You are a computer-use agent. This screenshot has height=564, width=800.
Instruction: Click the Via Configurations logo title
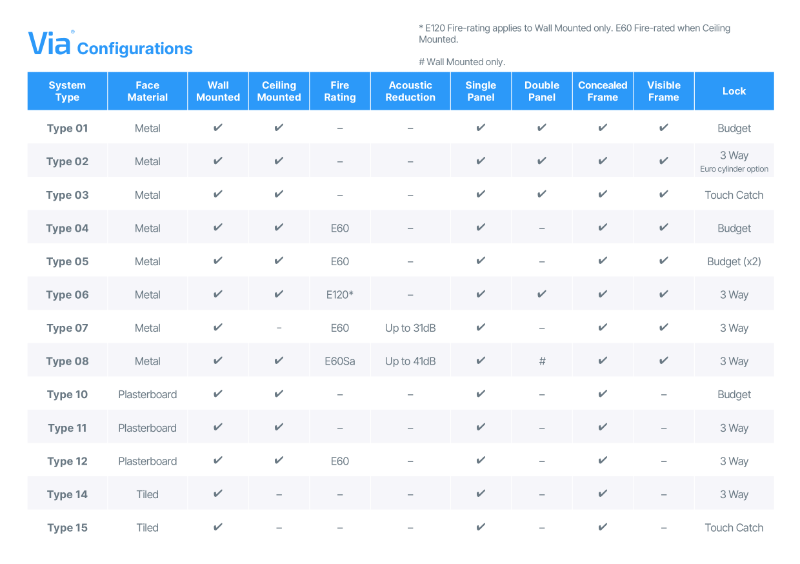tap(110, 43)
